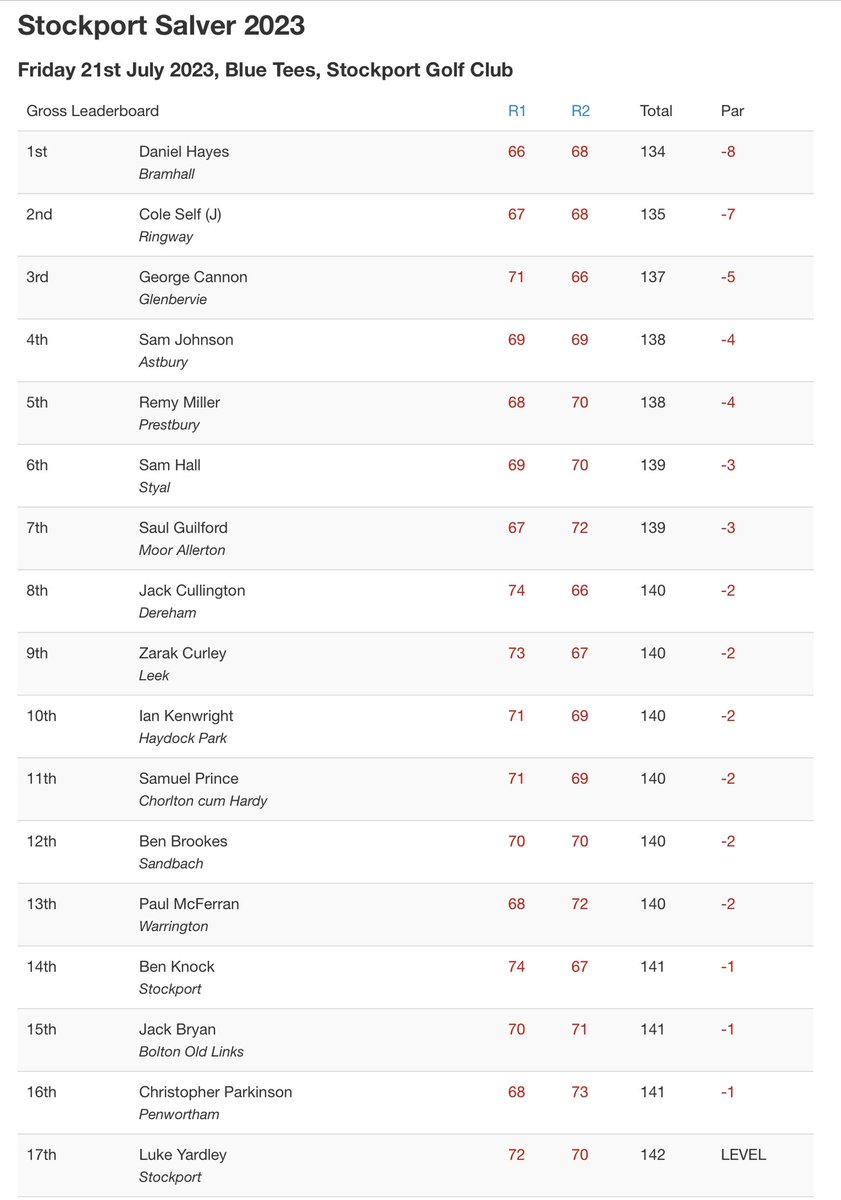Open the R2 round column link
This screenshot has width=841, height=1200.
point(580,111)
